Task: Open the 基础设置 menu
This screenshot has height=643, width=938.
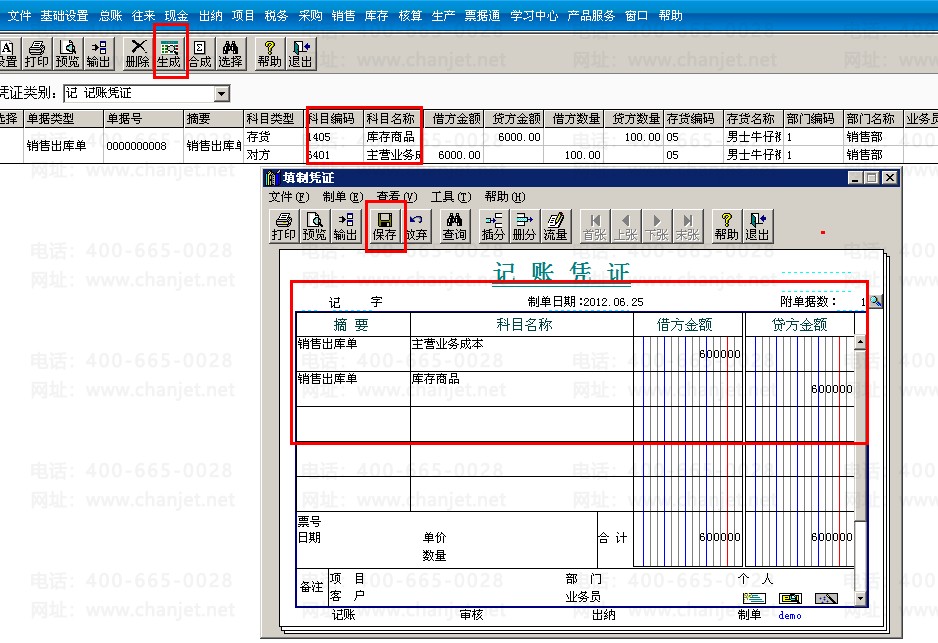Action: pos(65,16)
